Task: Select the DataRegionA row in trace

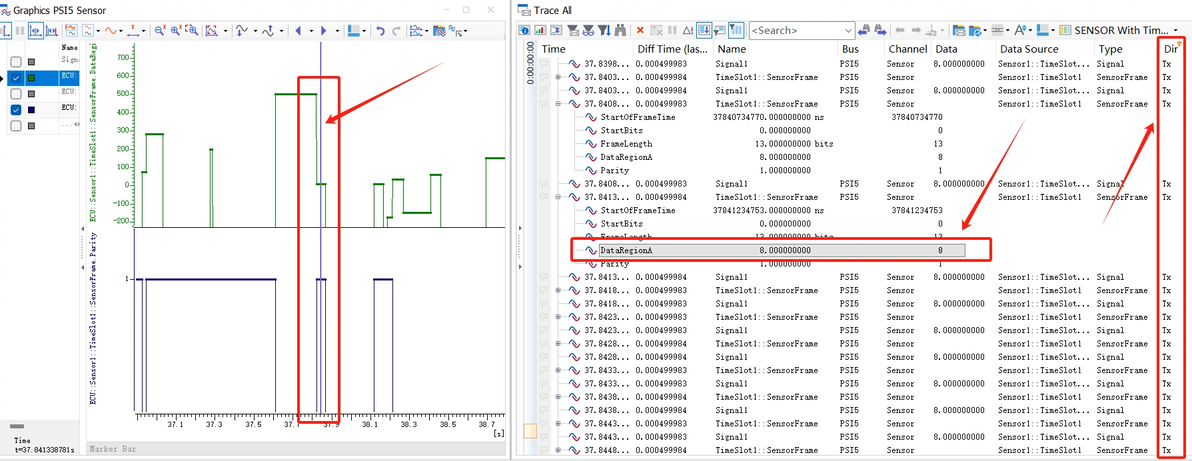Action: coord(768,250)
